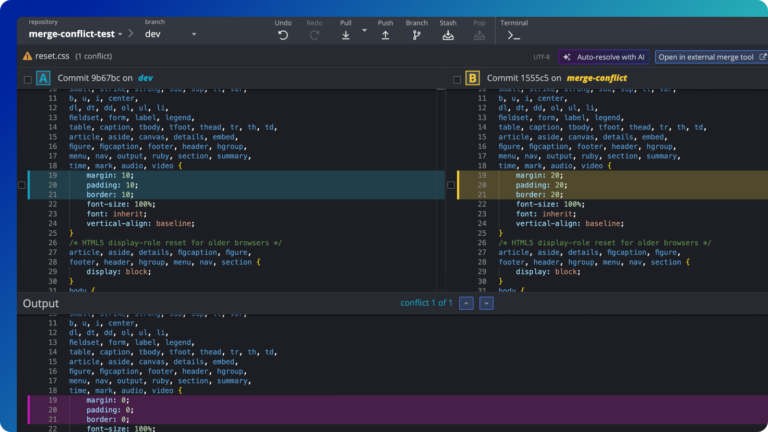768x432 pixels.
Task: Click the Pull icon to fetch changes
Action: (346, 35)
